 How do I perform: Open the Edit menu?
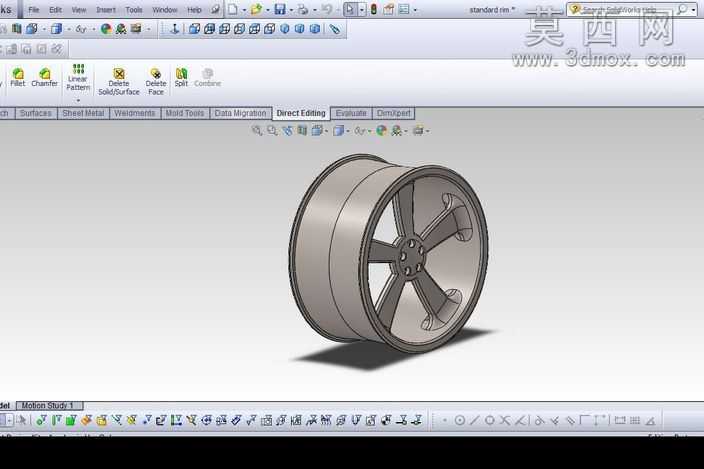coord(55,9)
